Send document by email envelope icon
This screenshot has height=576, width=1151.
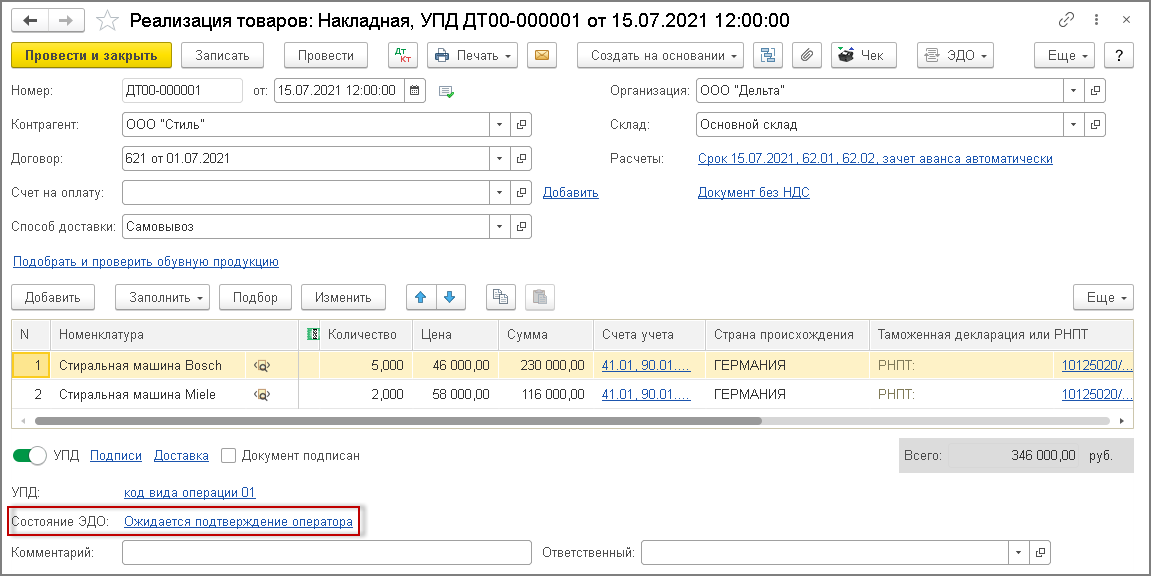coord(542,55)
